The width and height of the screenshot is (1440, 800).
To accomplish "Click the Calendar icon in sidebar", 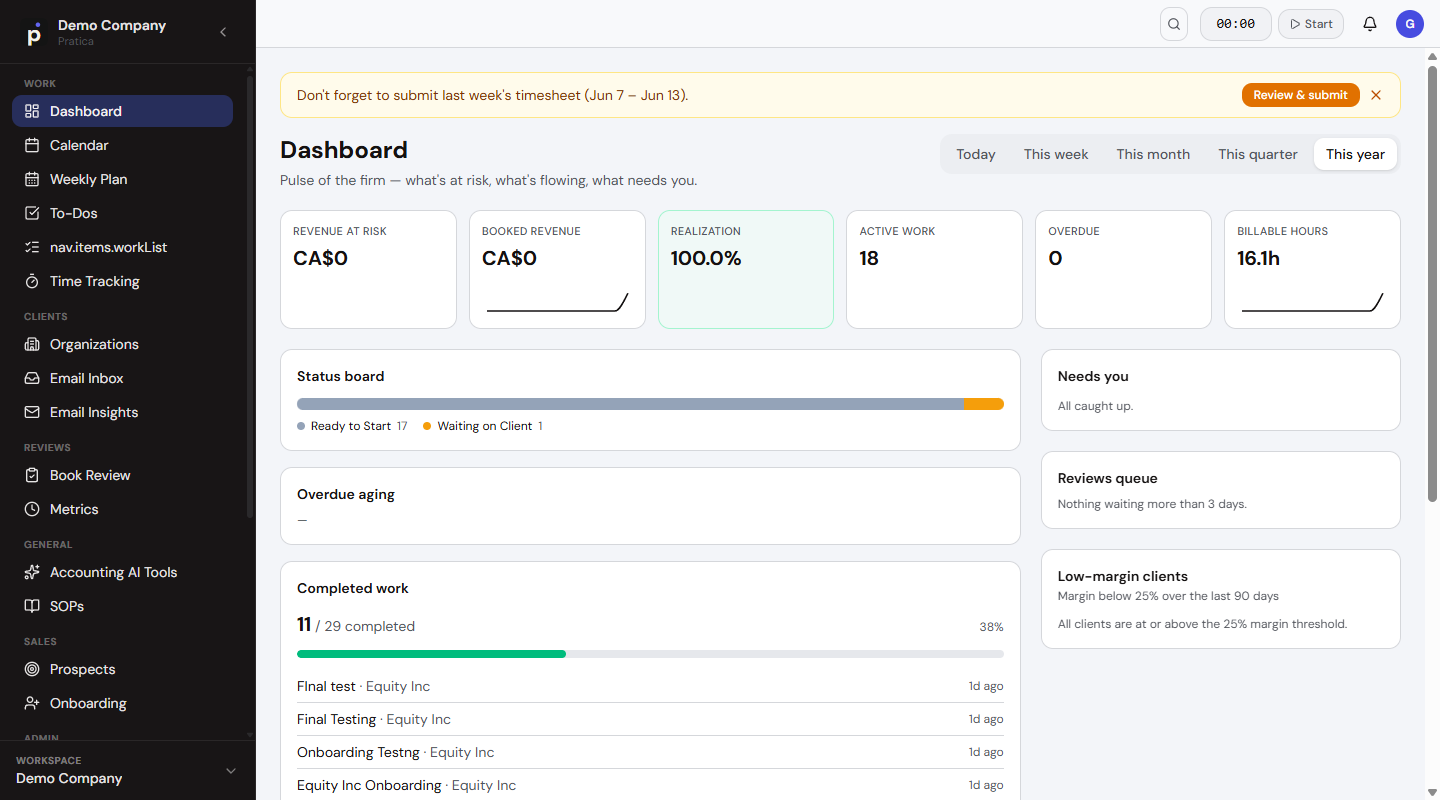I will (x=32, y=145).
